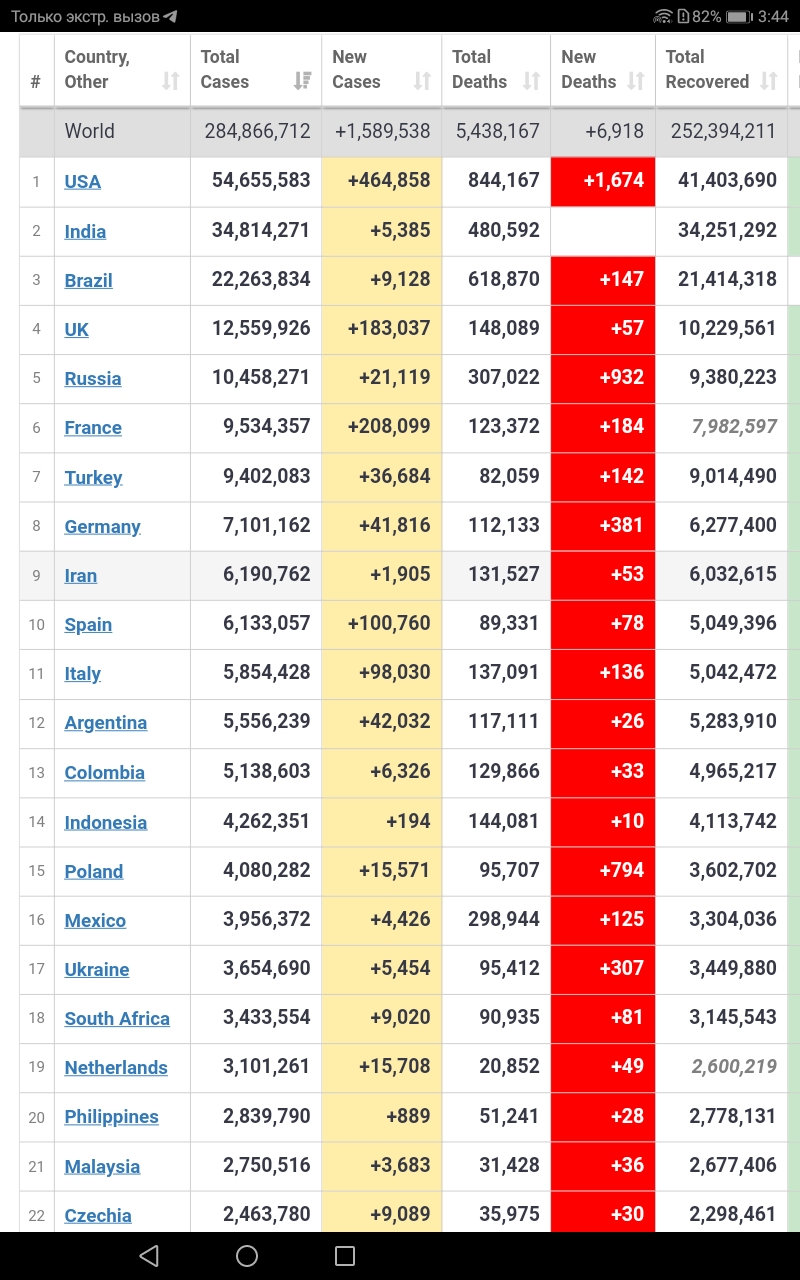Open the South Africa link
This screenshot has width=800, height=1280.
click(x=117, y=1019)
